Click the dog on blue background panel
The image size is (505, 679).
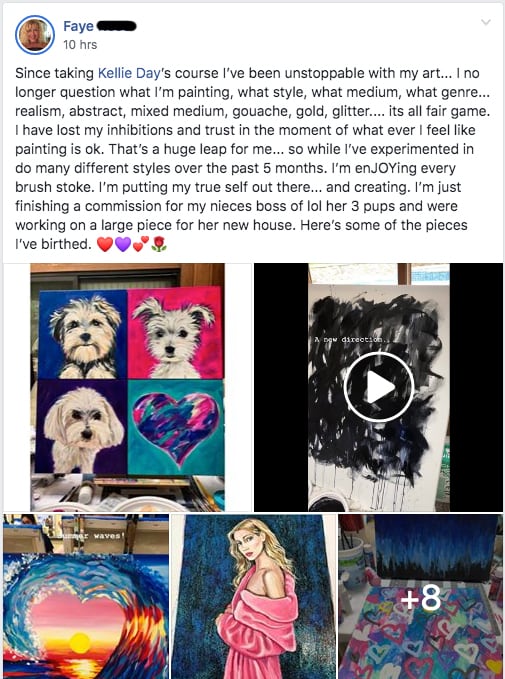point(82,334)
